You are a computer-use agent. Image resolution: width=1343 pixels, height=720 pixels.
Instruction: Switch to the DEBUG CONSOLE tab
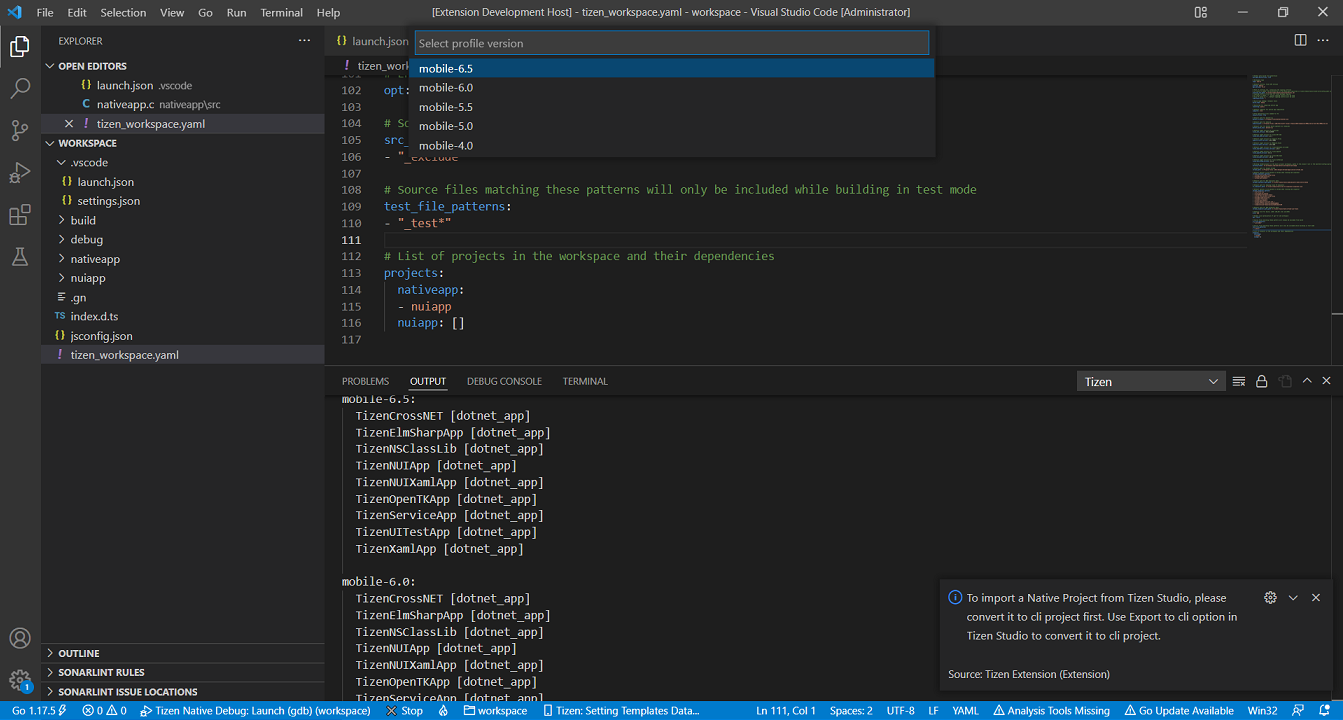(504, 381)
